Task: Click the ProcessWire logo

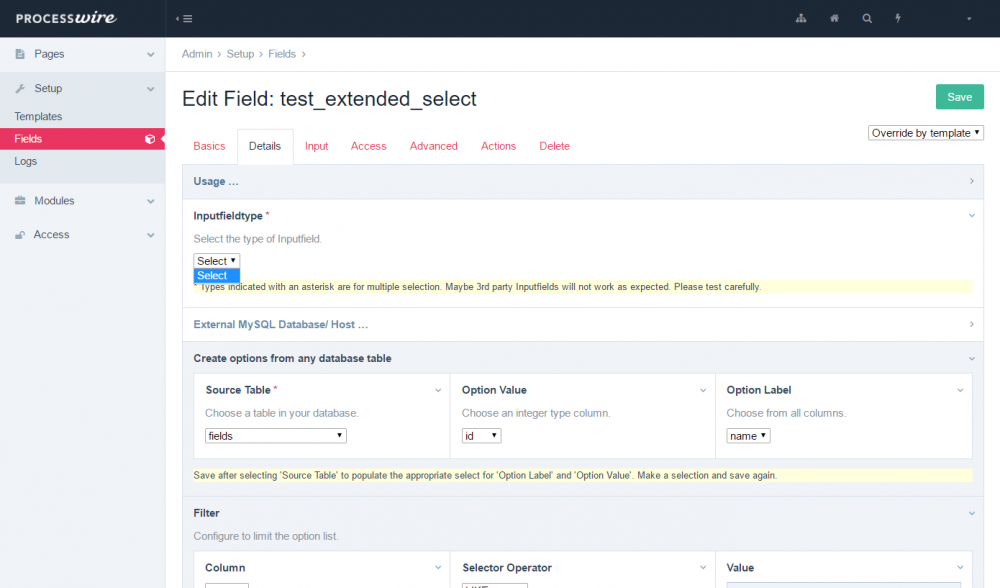Action: click(x=64, y=18)
